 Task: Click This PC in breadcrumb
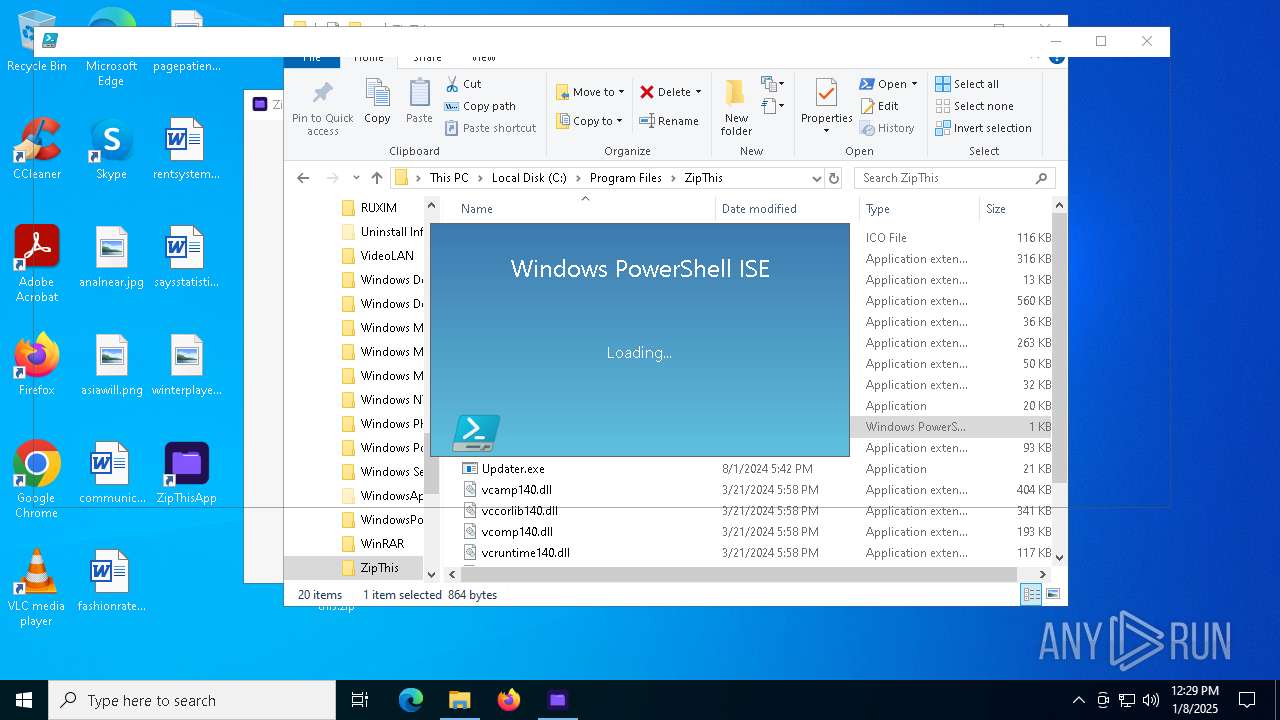449,178
